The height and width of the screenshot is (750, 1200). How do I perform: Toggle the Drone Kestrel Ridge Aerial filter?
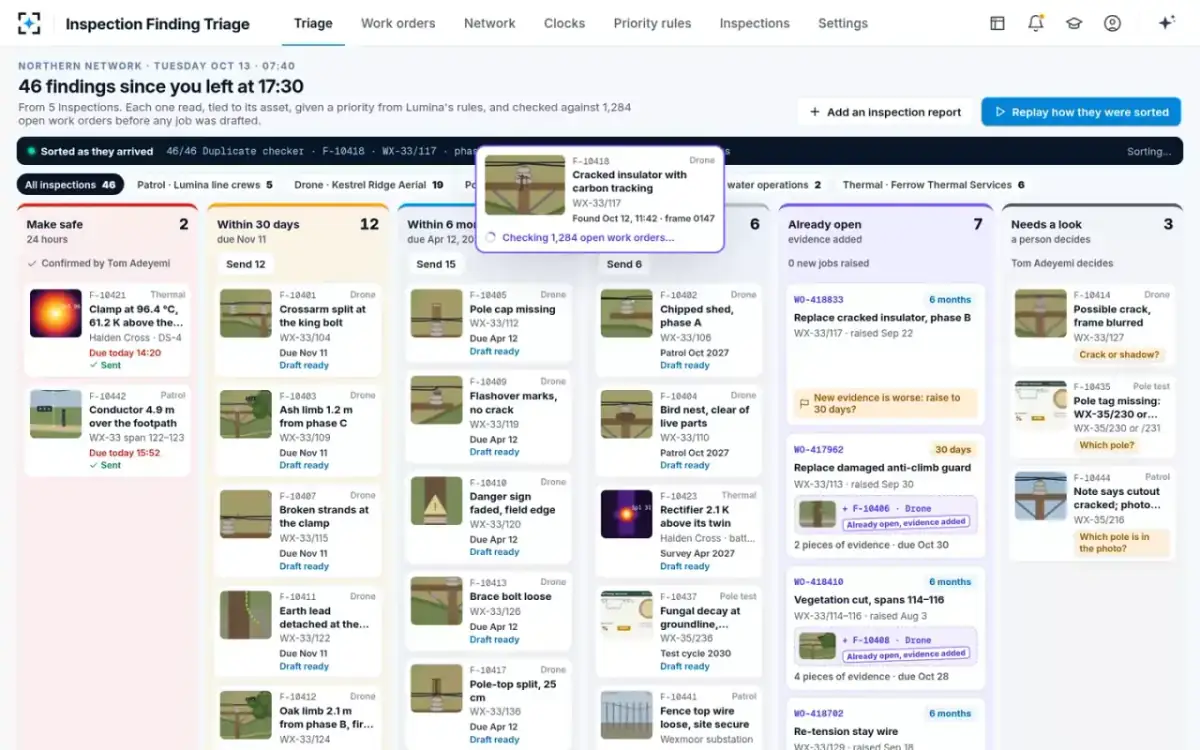368,185
